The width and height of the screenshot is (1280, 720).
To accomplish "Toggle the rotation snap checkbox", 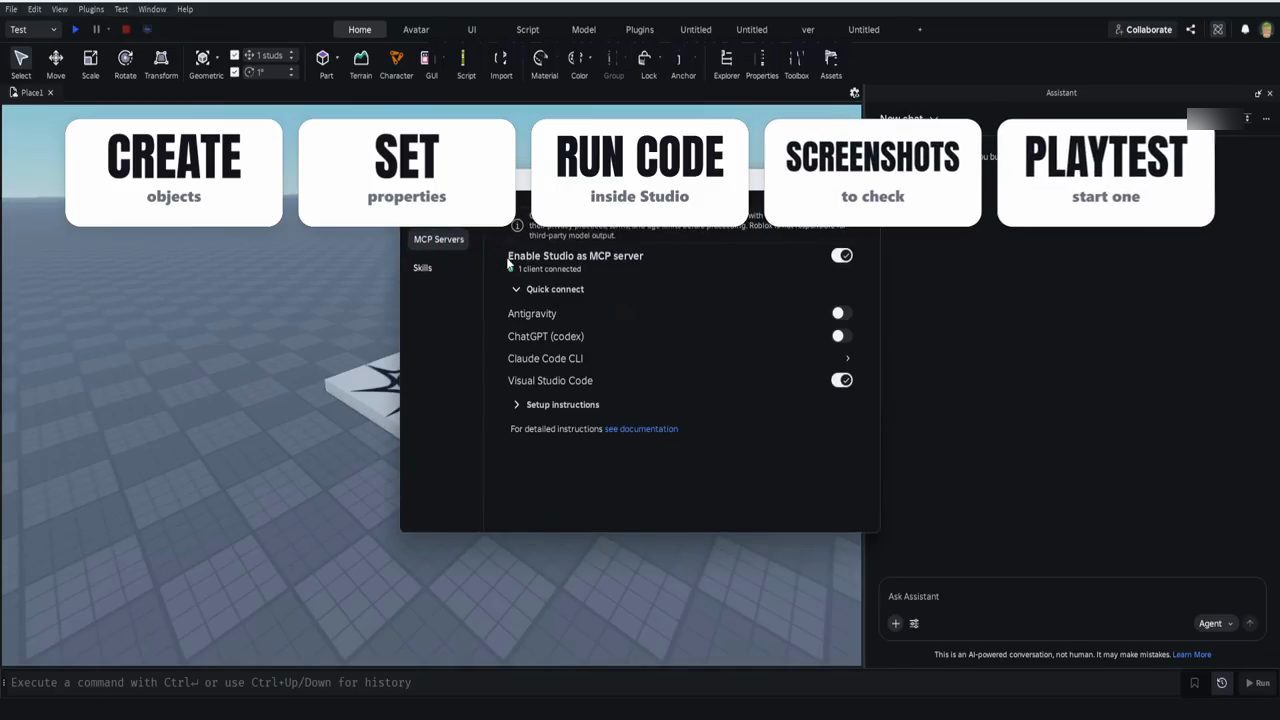I will [x=235, y=72].
